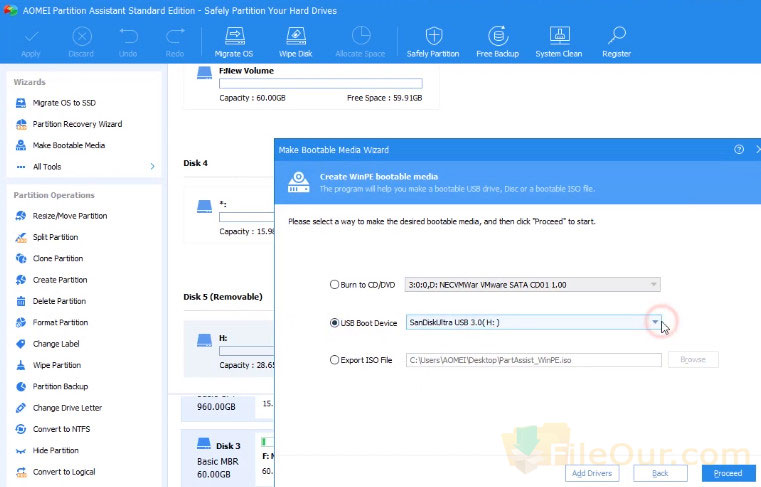Choose Convert to NTFS operation

click(52, 430)
